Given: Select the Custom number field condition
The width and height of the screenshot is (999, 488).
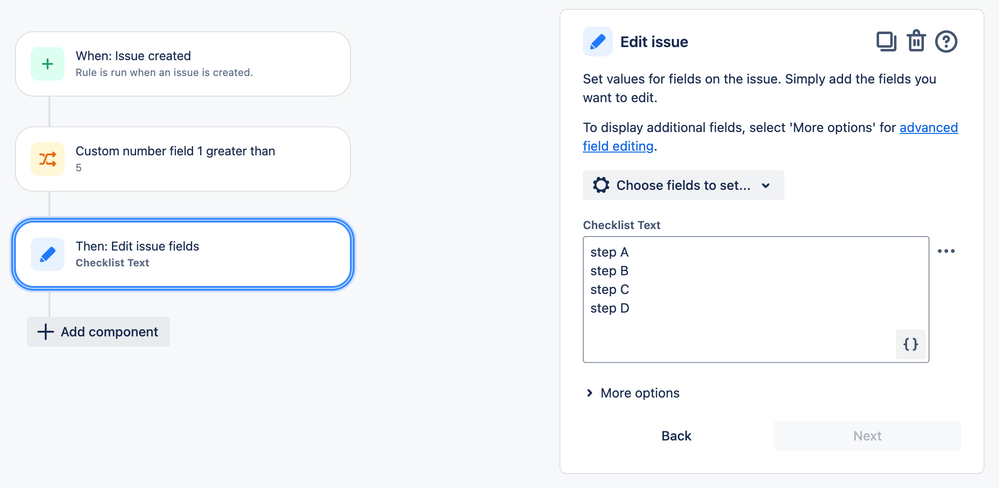Looking at the screenshot, I should point(182,159).
